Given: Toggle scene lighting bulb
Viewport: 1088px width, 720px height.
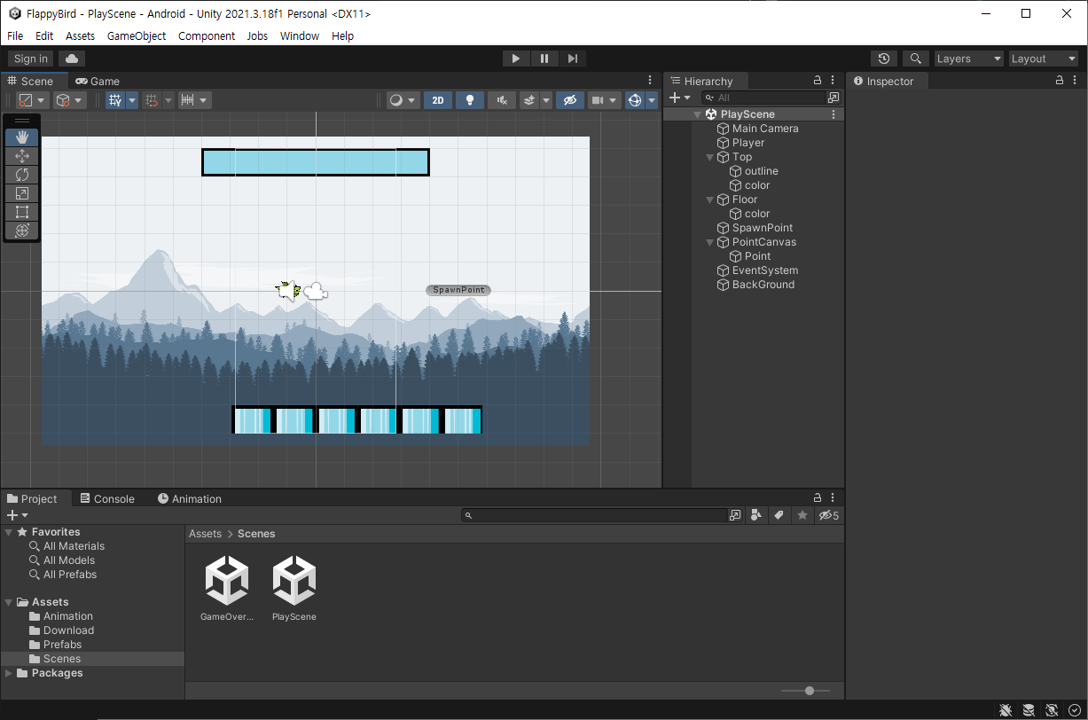Looking at the screenshot, I should (x=470, y=100).
